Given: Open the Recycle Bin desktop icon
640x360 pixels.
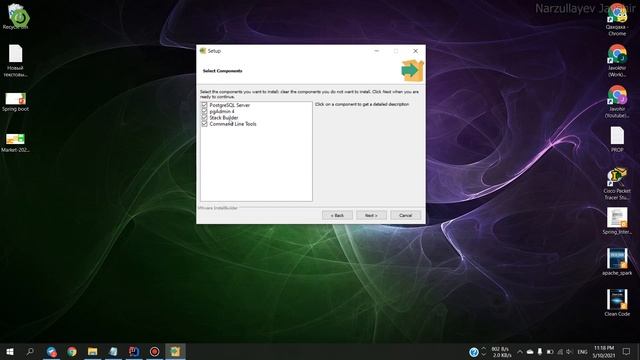Looking at the screenshot, I should 16,17.
